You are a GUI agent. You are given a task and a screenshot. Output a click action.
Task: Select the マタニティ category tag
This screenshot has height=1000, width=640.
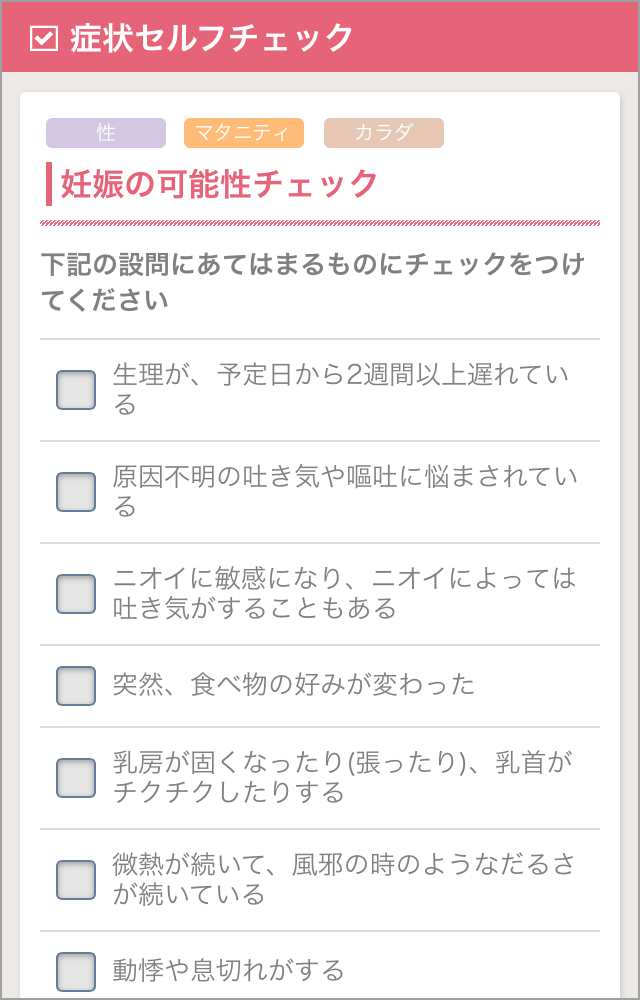tap(244, 133)
